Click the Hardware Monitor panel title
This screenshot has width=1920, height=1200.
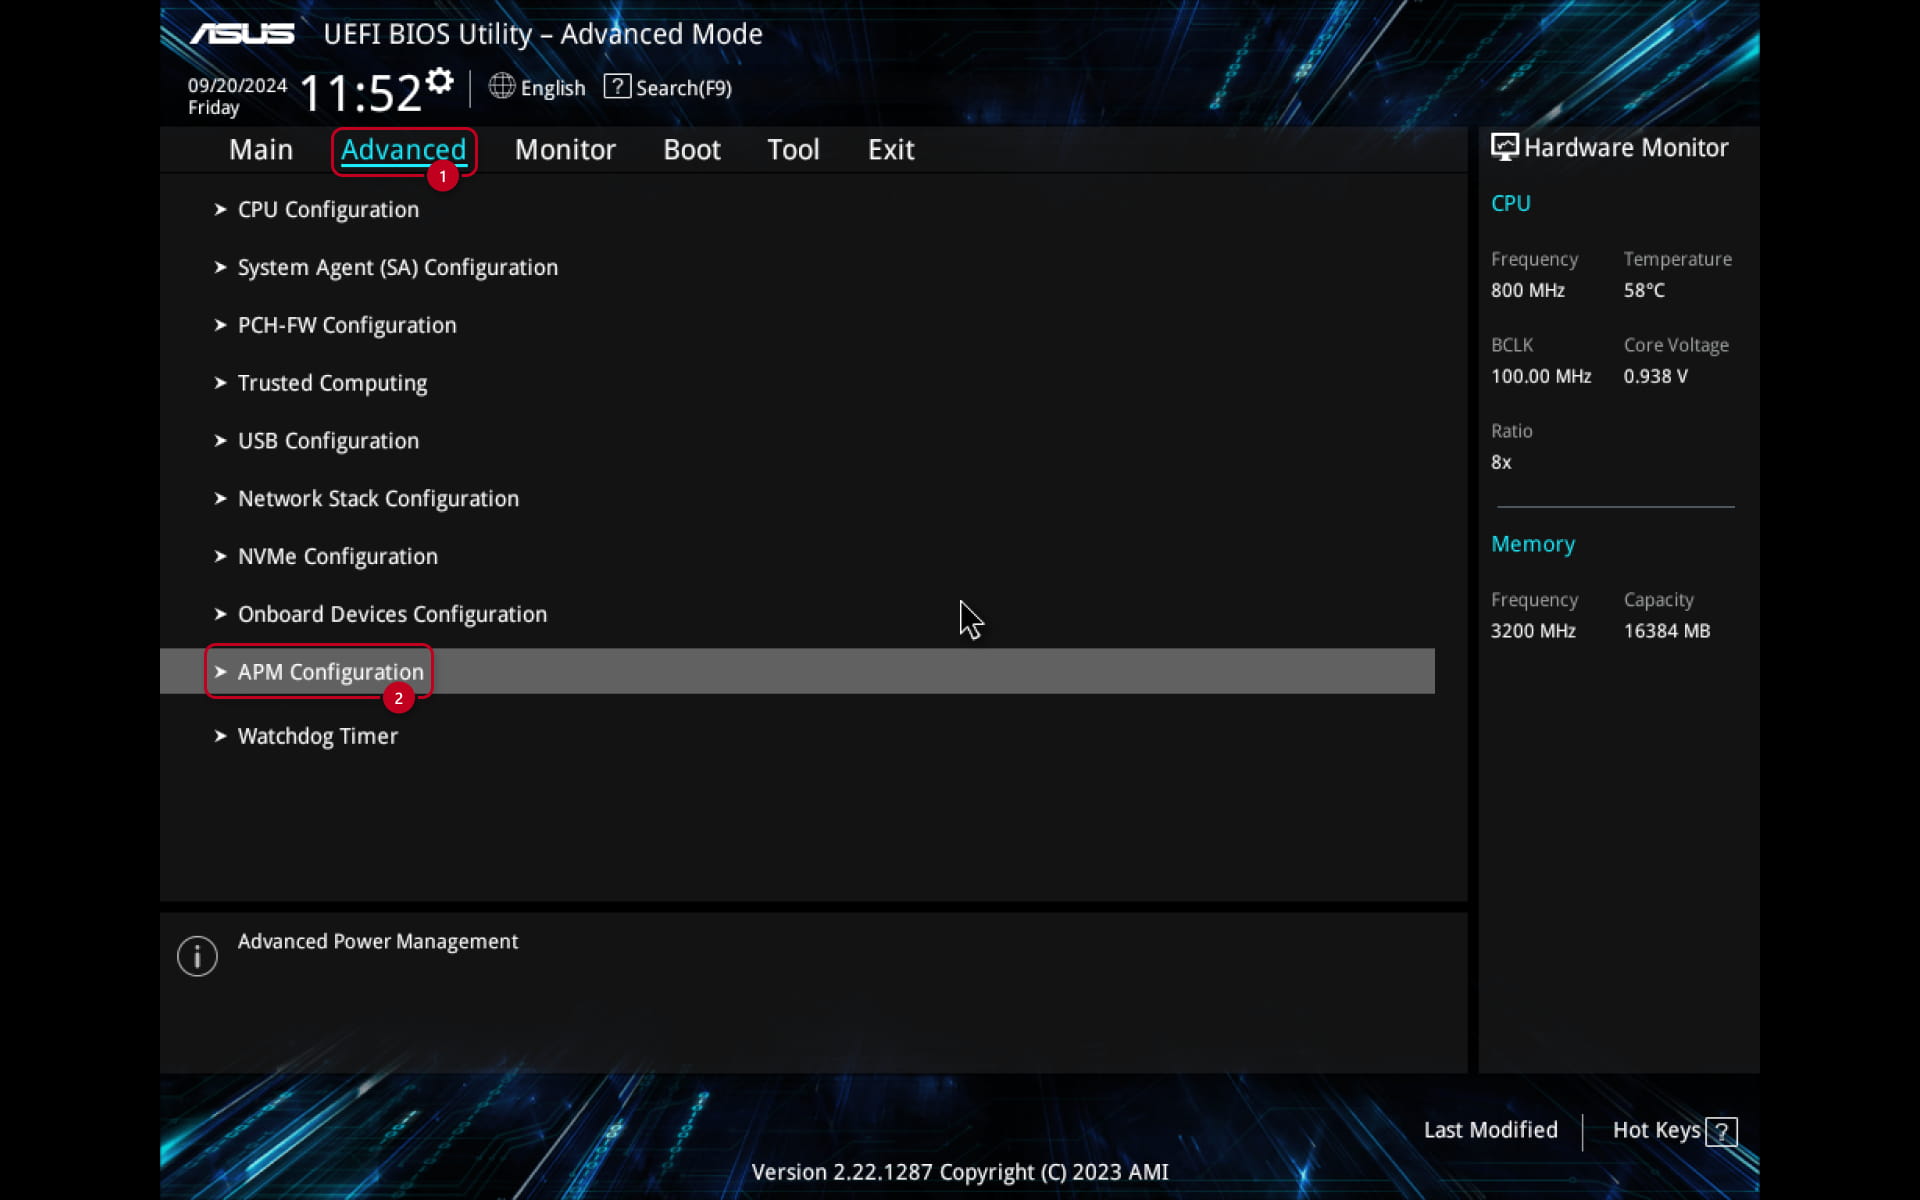[1626, 148]
